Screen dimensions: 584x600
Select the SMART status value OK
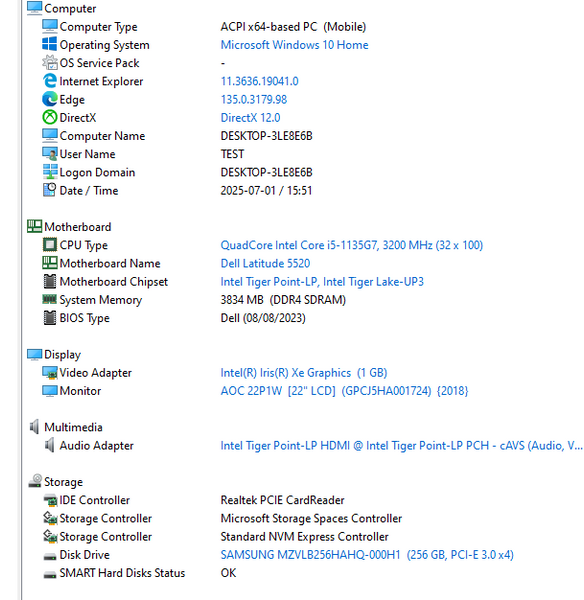[228, 573]
